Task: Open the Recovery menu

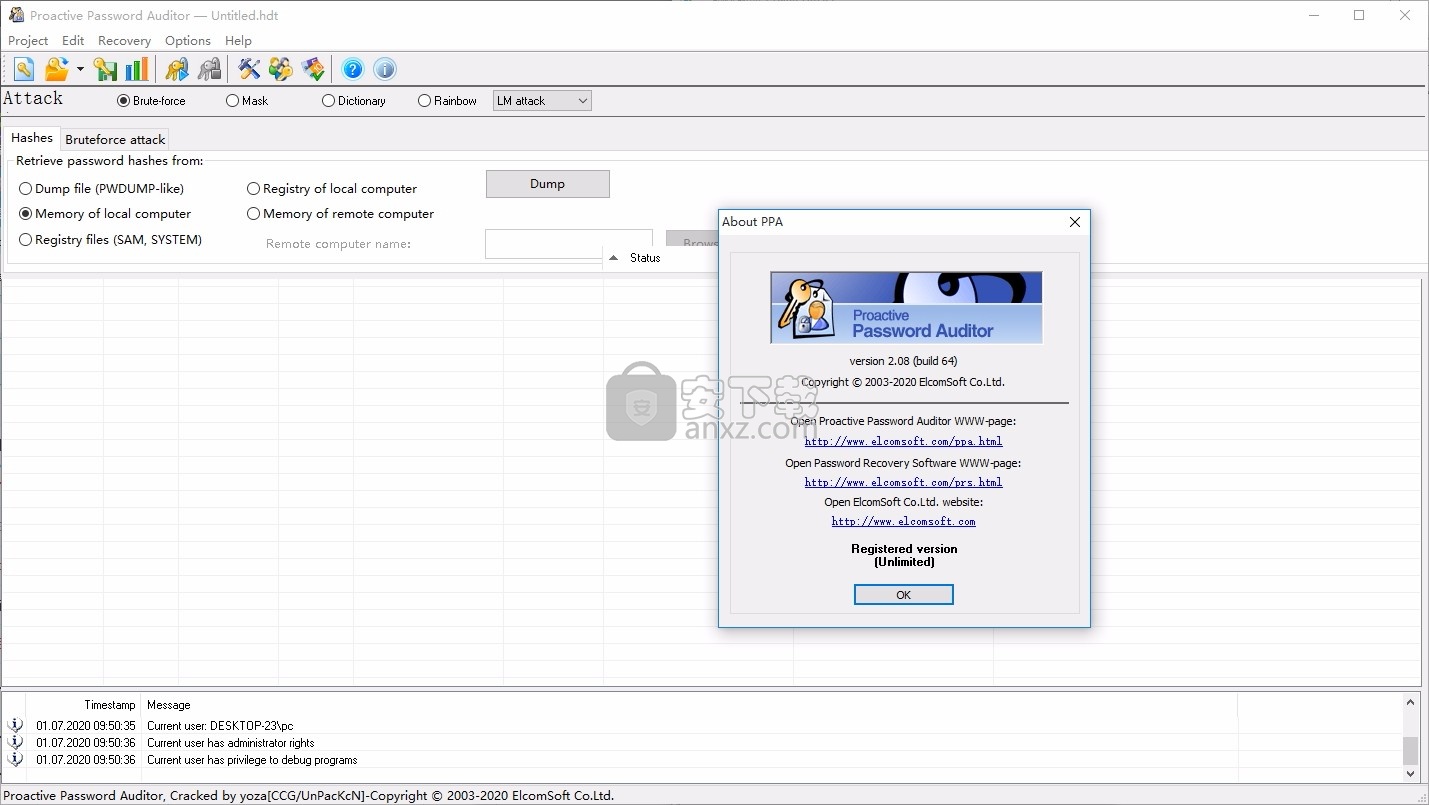Action: point(124,41)
